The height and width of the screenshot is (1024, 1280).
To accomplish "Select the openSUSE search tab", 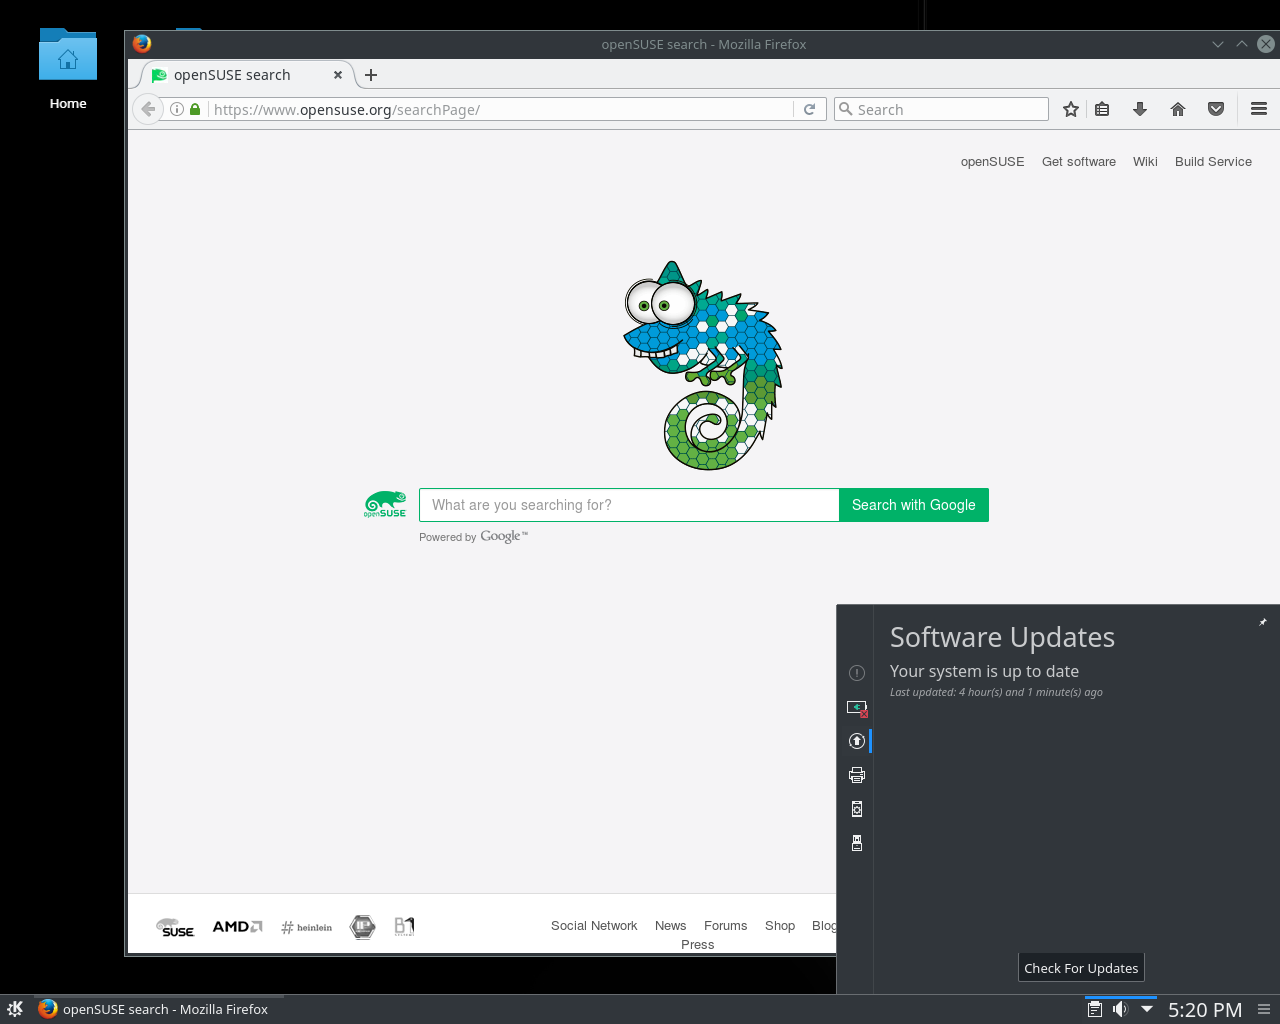I will coord(241,75).
